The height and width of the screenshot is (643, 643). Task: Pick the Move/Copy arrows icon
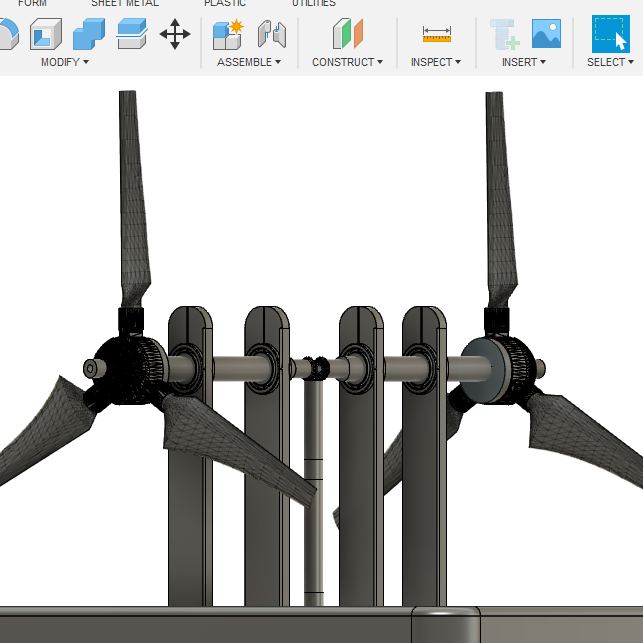pyautogui.click(x=175, y=34)
